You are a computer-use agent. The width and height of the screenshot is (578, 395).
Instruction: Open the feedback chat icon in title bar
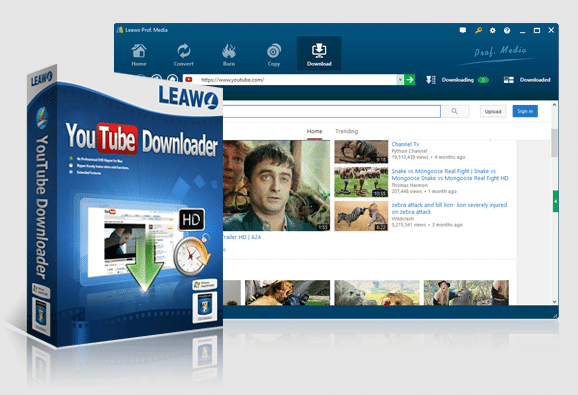click(x=463, y=30)
